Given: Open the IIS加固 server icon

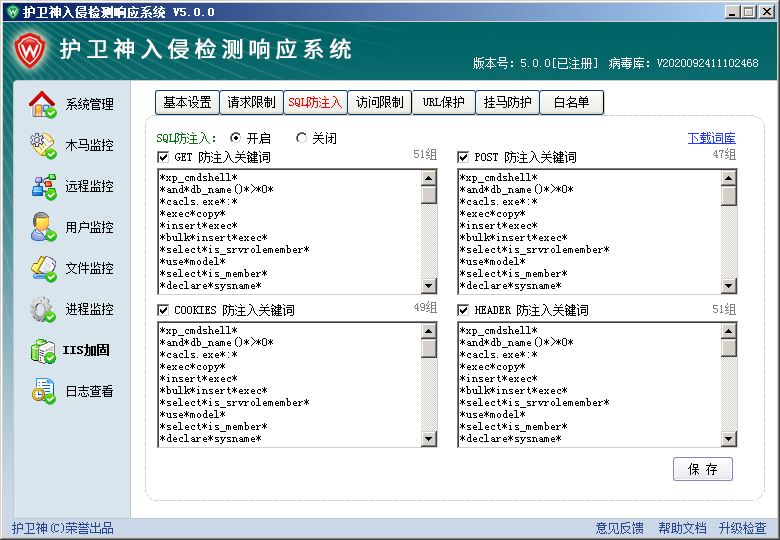Looking at the screenshot, I should coord(43,350).
